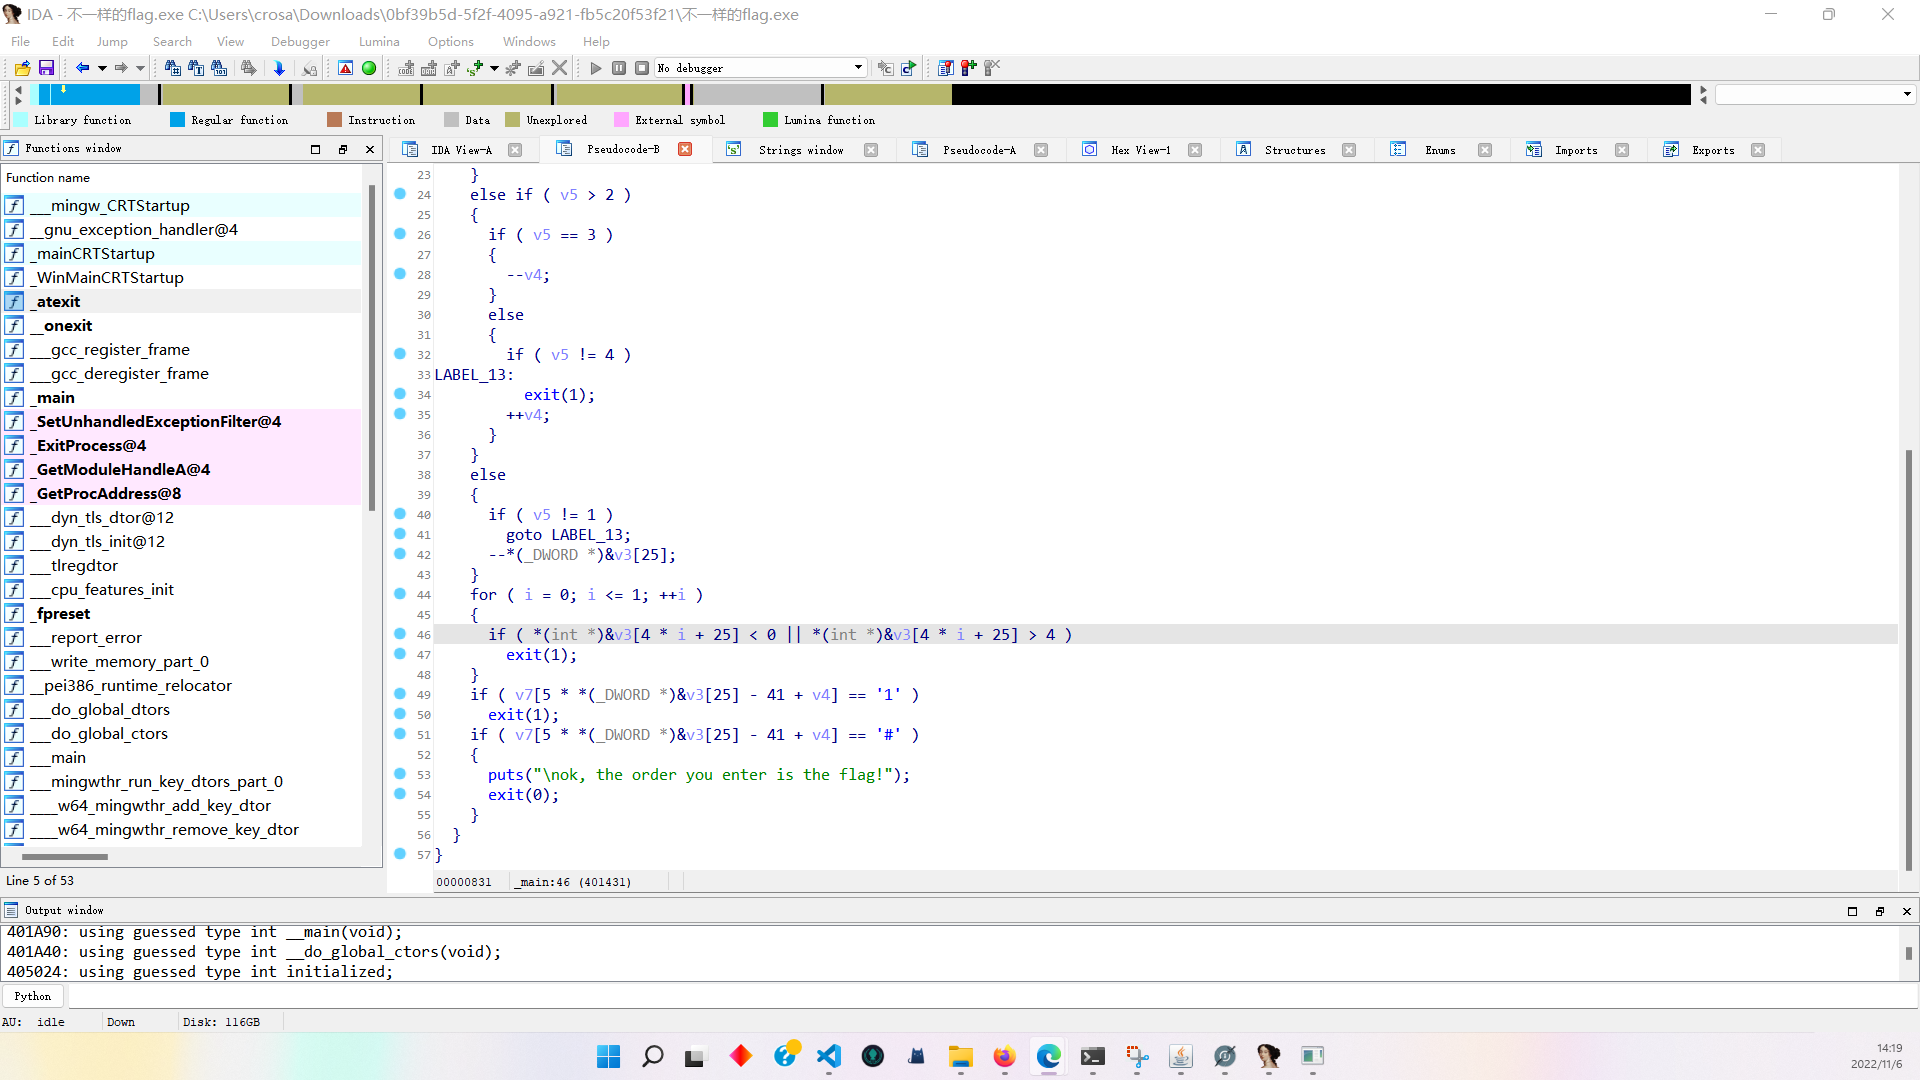Click the Regular function legend color swatch
This screenshot has width=1920, height=1080.
click(x=177, y=120)
